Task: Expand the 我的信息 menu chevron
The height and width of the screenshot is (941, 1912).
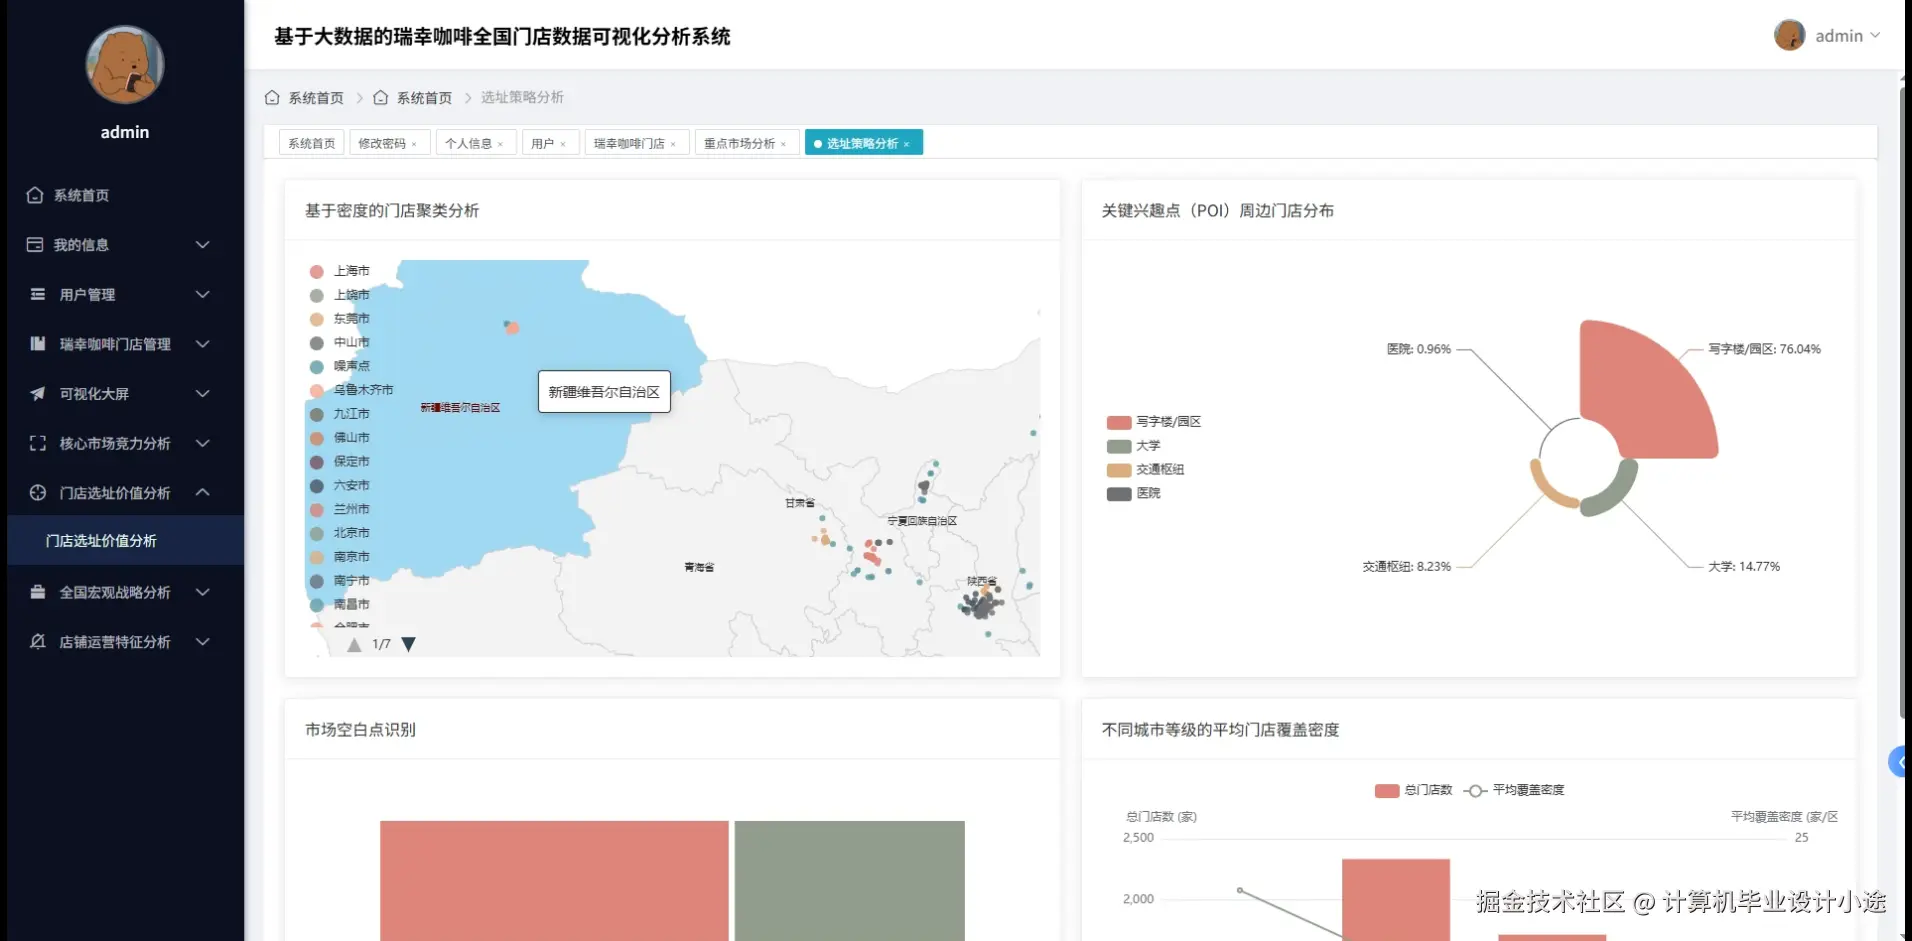Action: [x=203, y=245]
